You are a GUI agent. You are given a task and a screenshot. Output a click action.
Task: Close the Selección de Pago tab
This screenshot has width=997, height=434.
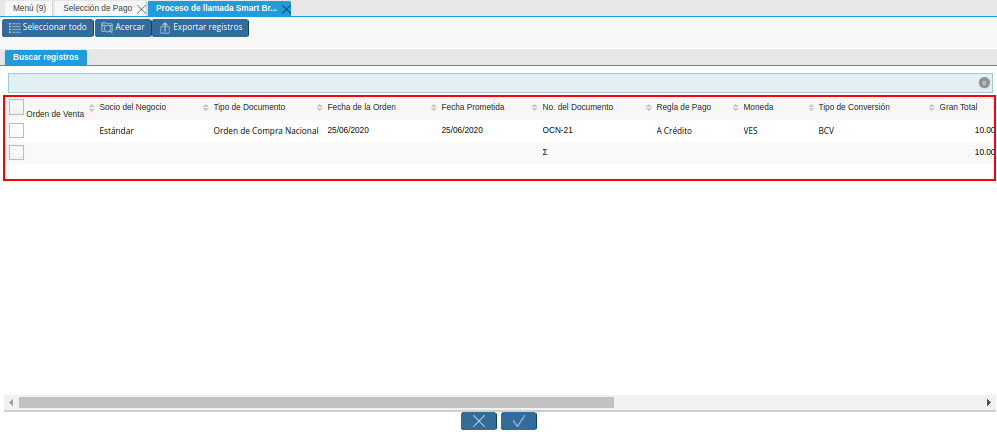141,9
